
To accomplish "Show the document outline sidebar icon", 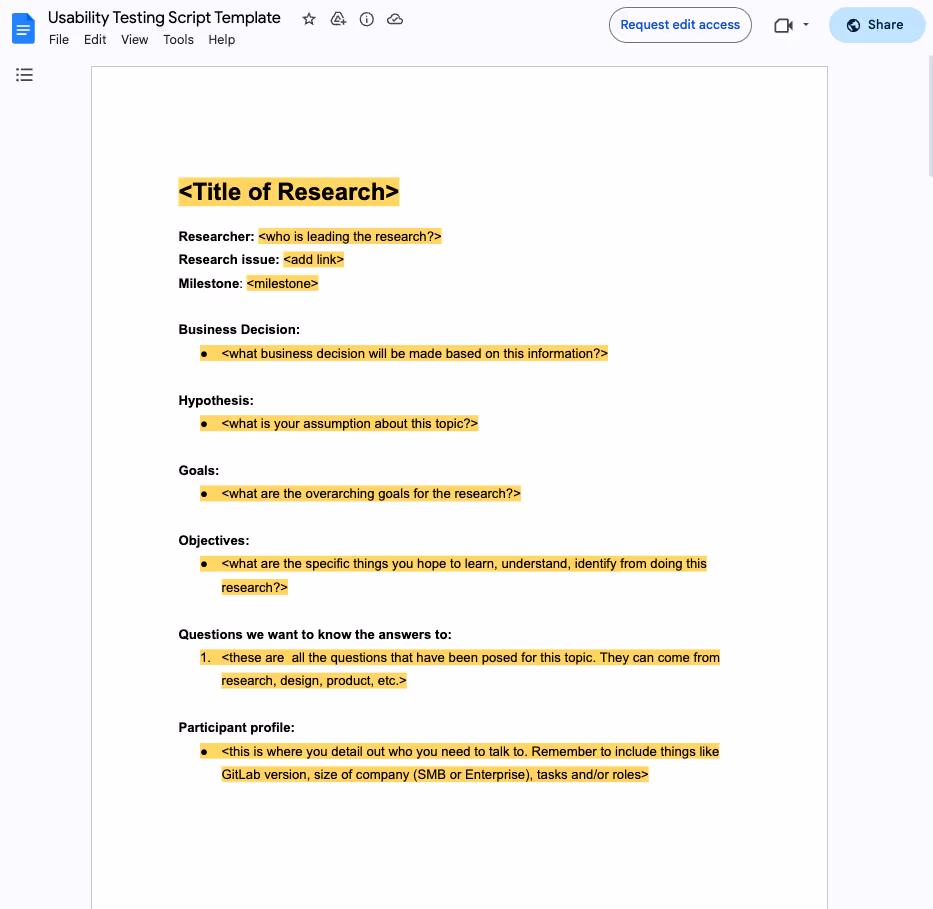I will (24, 75).
